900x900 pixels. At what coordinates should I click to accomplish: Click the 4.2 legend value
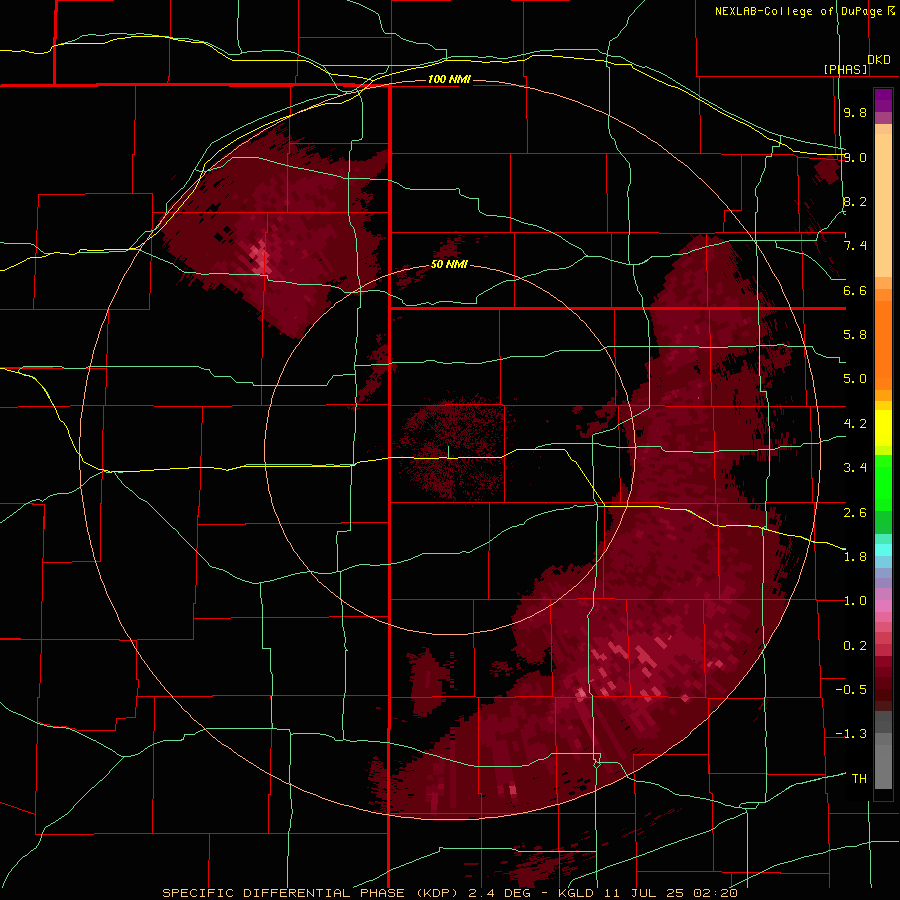[x=855, y=424]
